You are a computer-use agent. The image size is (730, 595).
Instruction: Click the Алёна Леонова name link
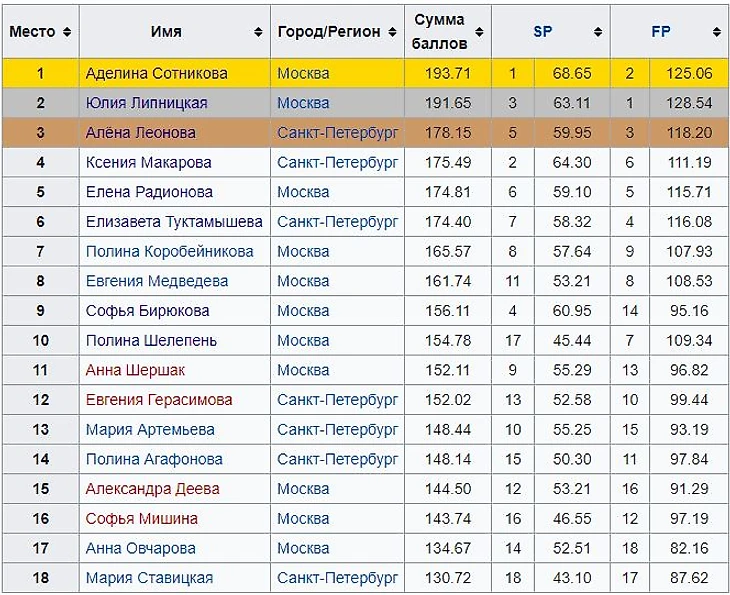coord(140,133)
